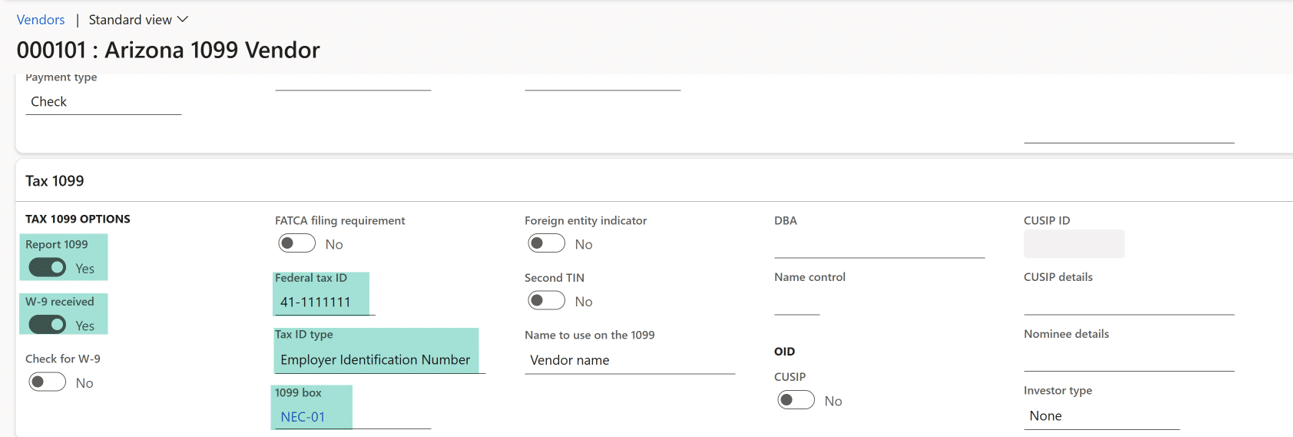Switch on the Second TIN toggle
The width and height of the screenshot is (1293, 437).
coord(546,300)
